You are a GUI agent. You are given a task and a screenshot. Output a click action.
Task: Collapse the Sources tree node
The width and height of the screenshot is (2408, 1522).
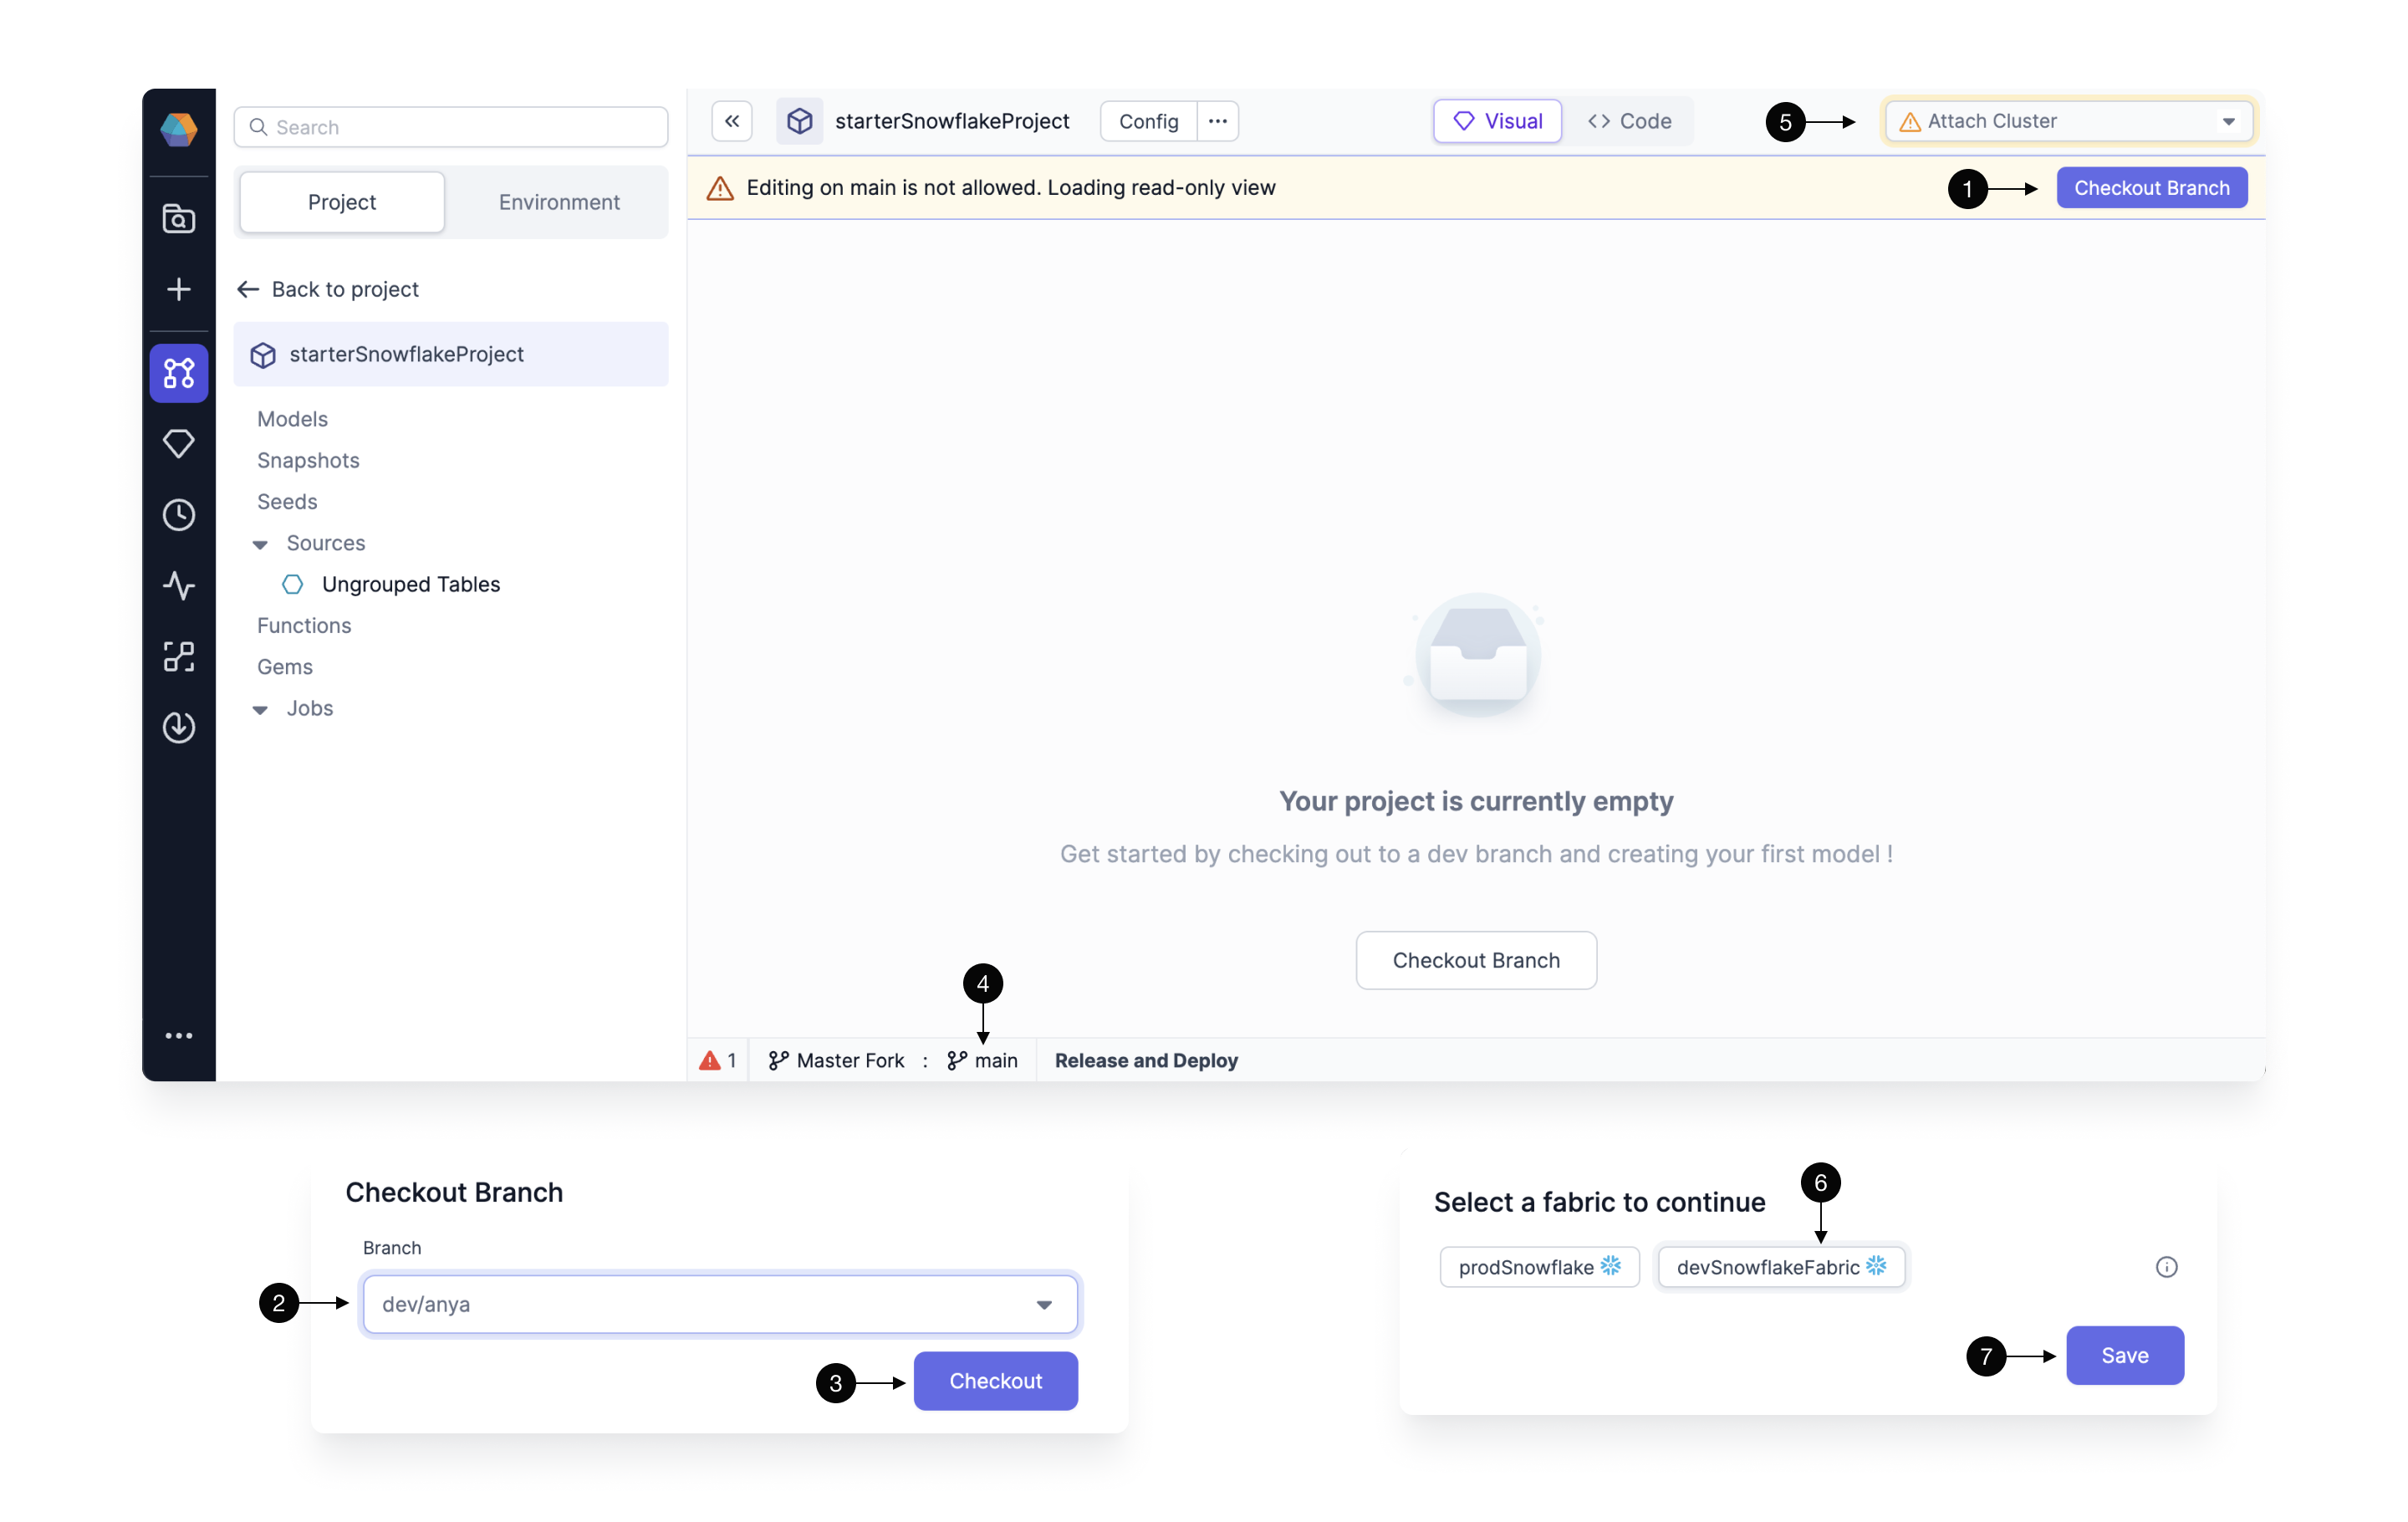pos(260,544)
